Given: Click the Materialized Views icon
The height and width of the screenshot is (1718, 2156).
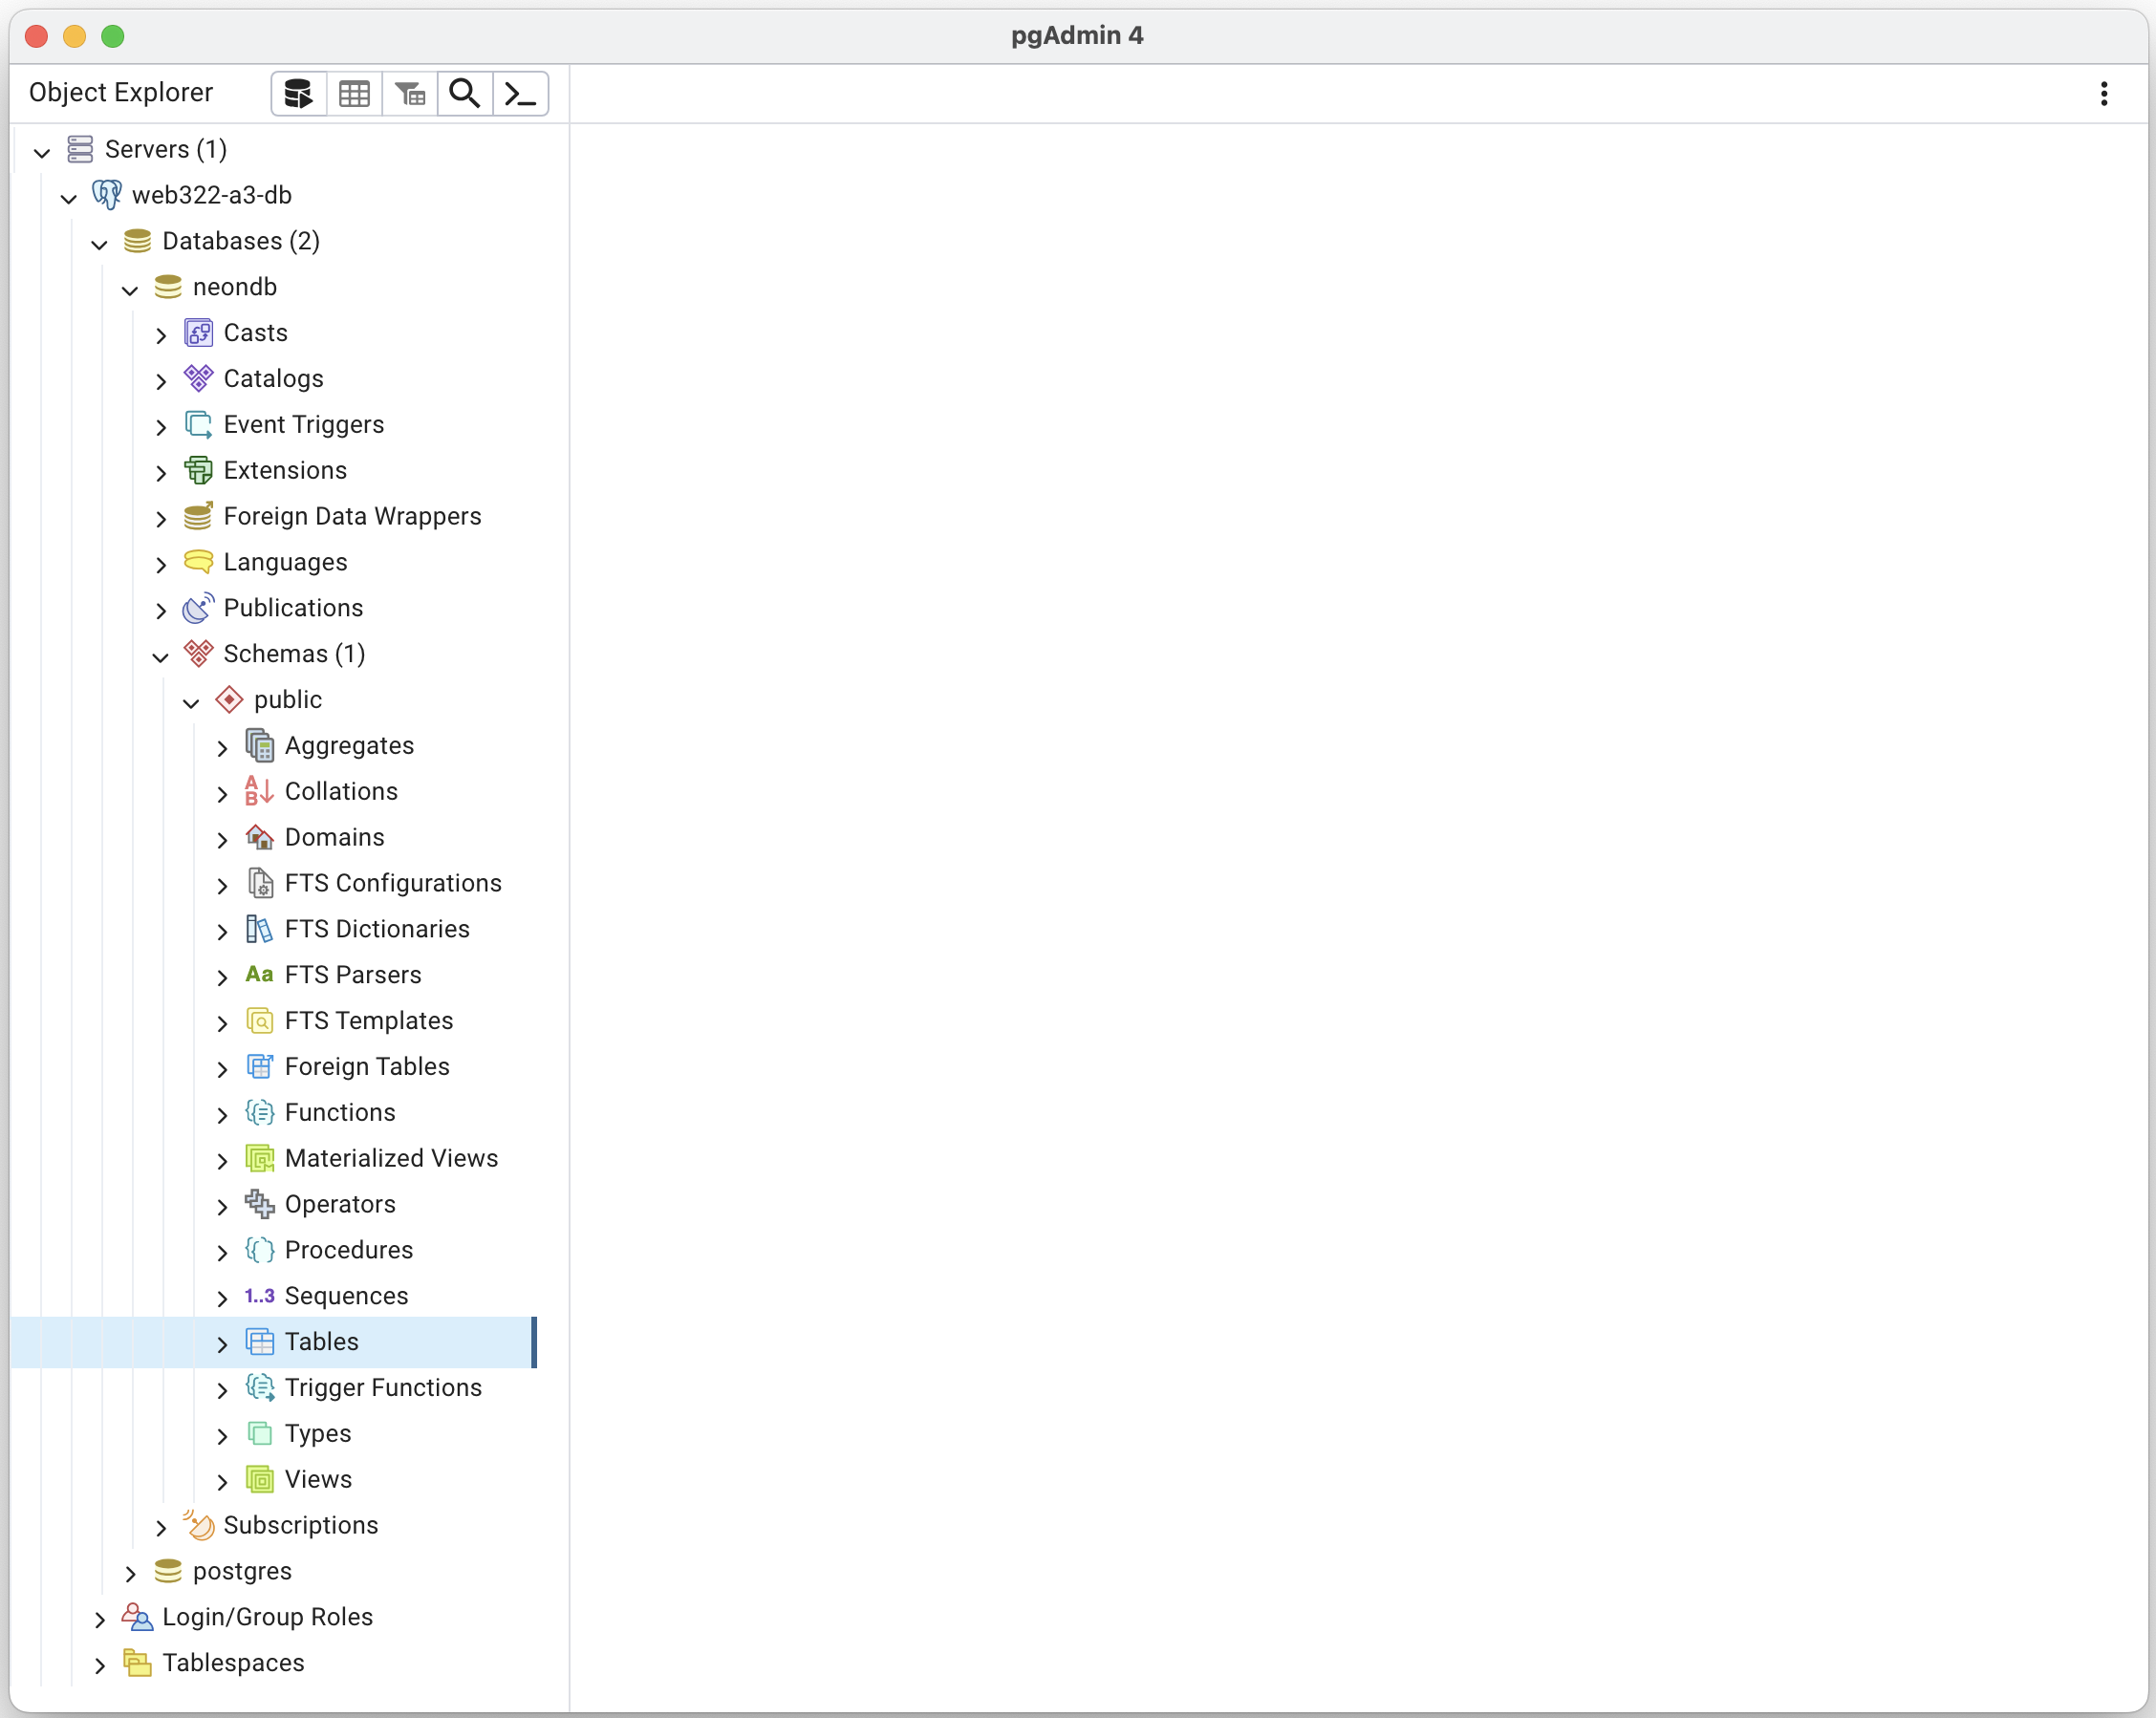Looking at the screenshot, I should (x=259, y=1158).
